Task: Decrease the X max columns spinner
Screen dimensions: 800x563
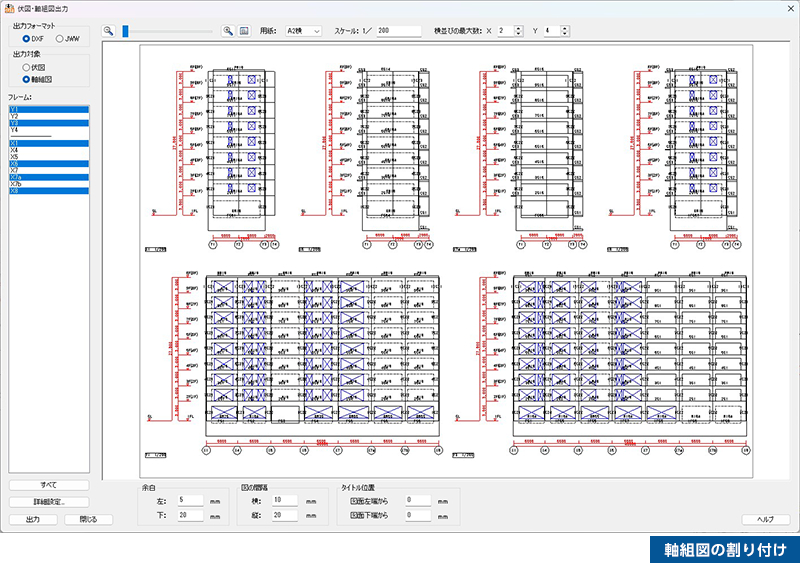Action: click(x=518, y=35)
